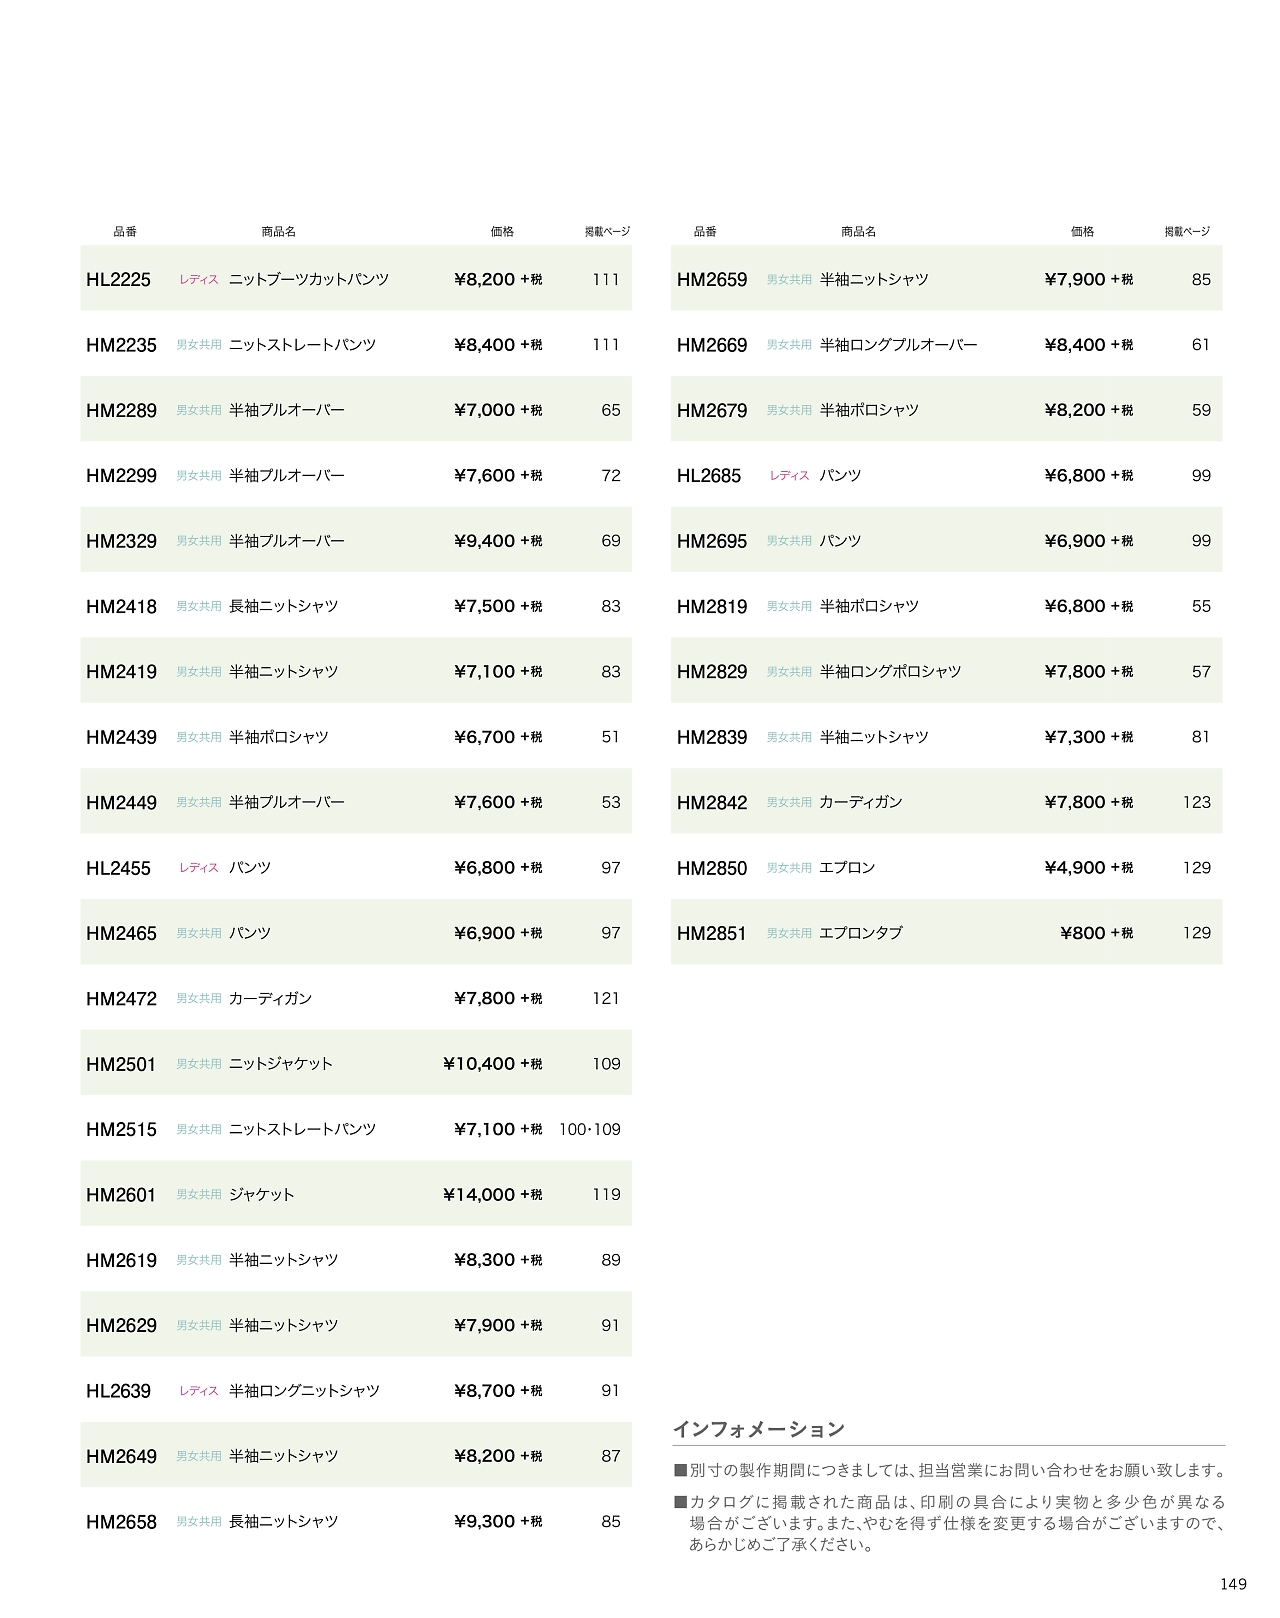This screenshot has height=1618, width=1280.
Task: Open page reference 100·109 for HM2515
Action: (589, 1130)
